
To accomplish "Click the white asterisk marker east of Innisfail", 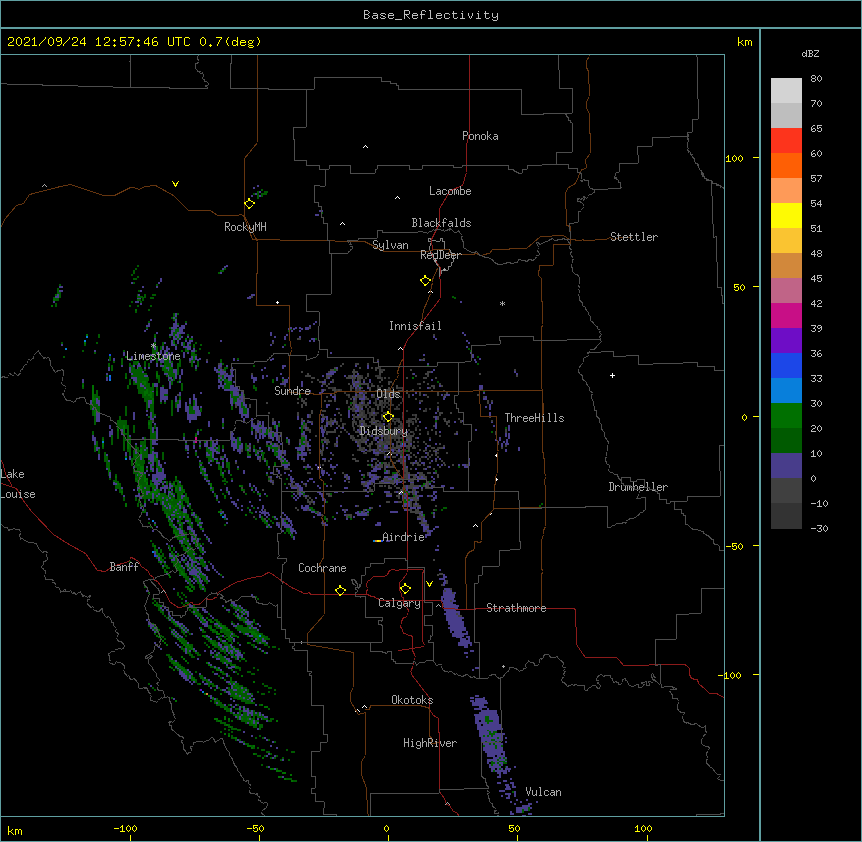I will point(502,303).
